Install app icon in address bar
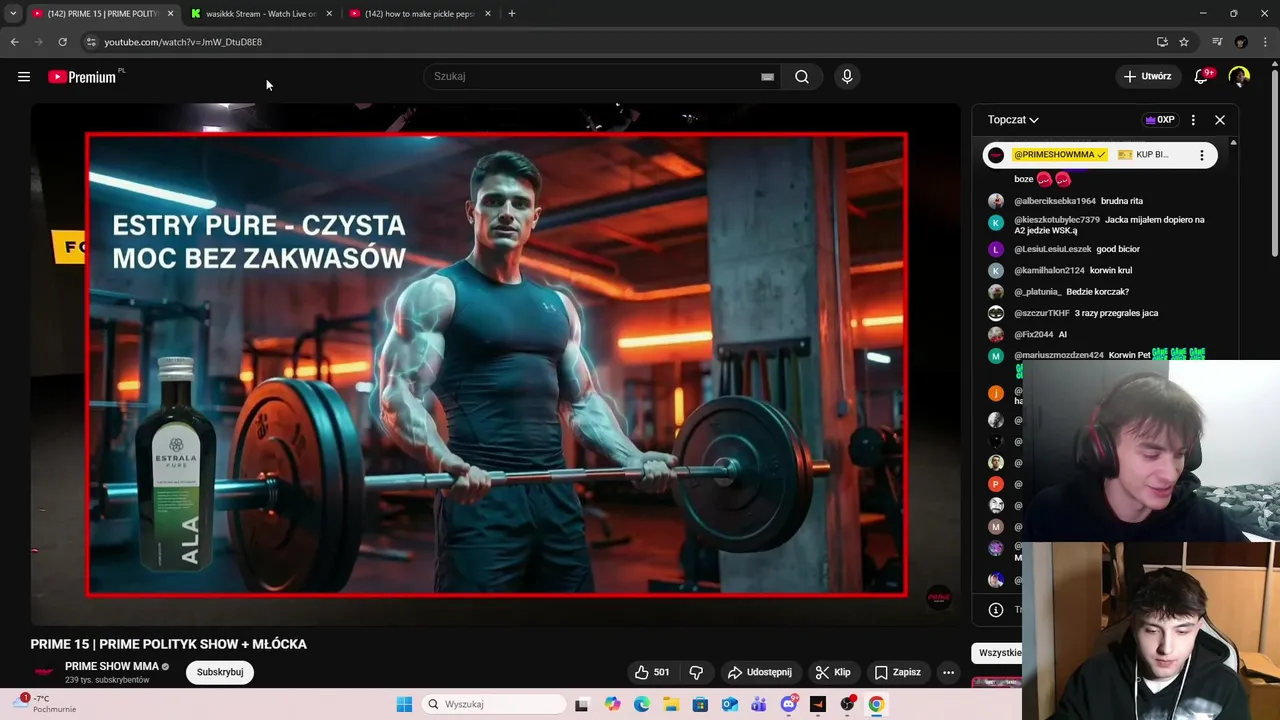The image size is (1280, 720). 1162,42
